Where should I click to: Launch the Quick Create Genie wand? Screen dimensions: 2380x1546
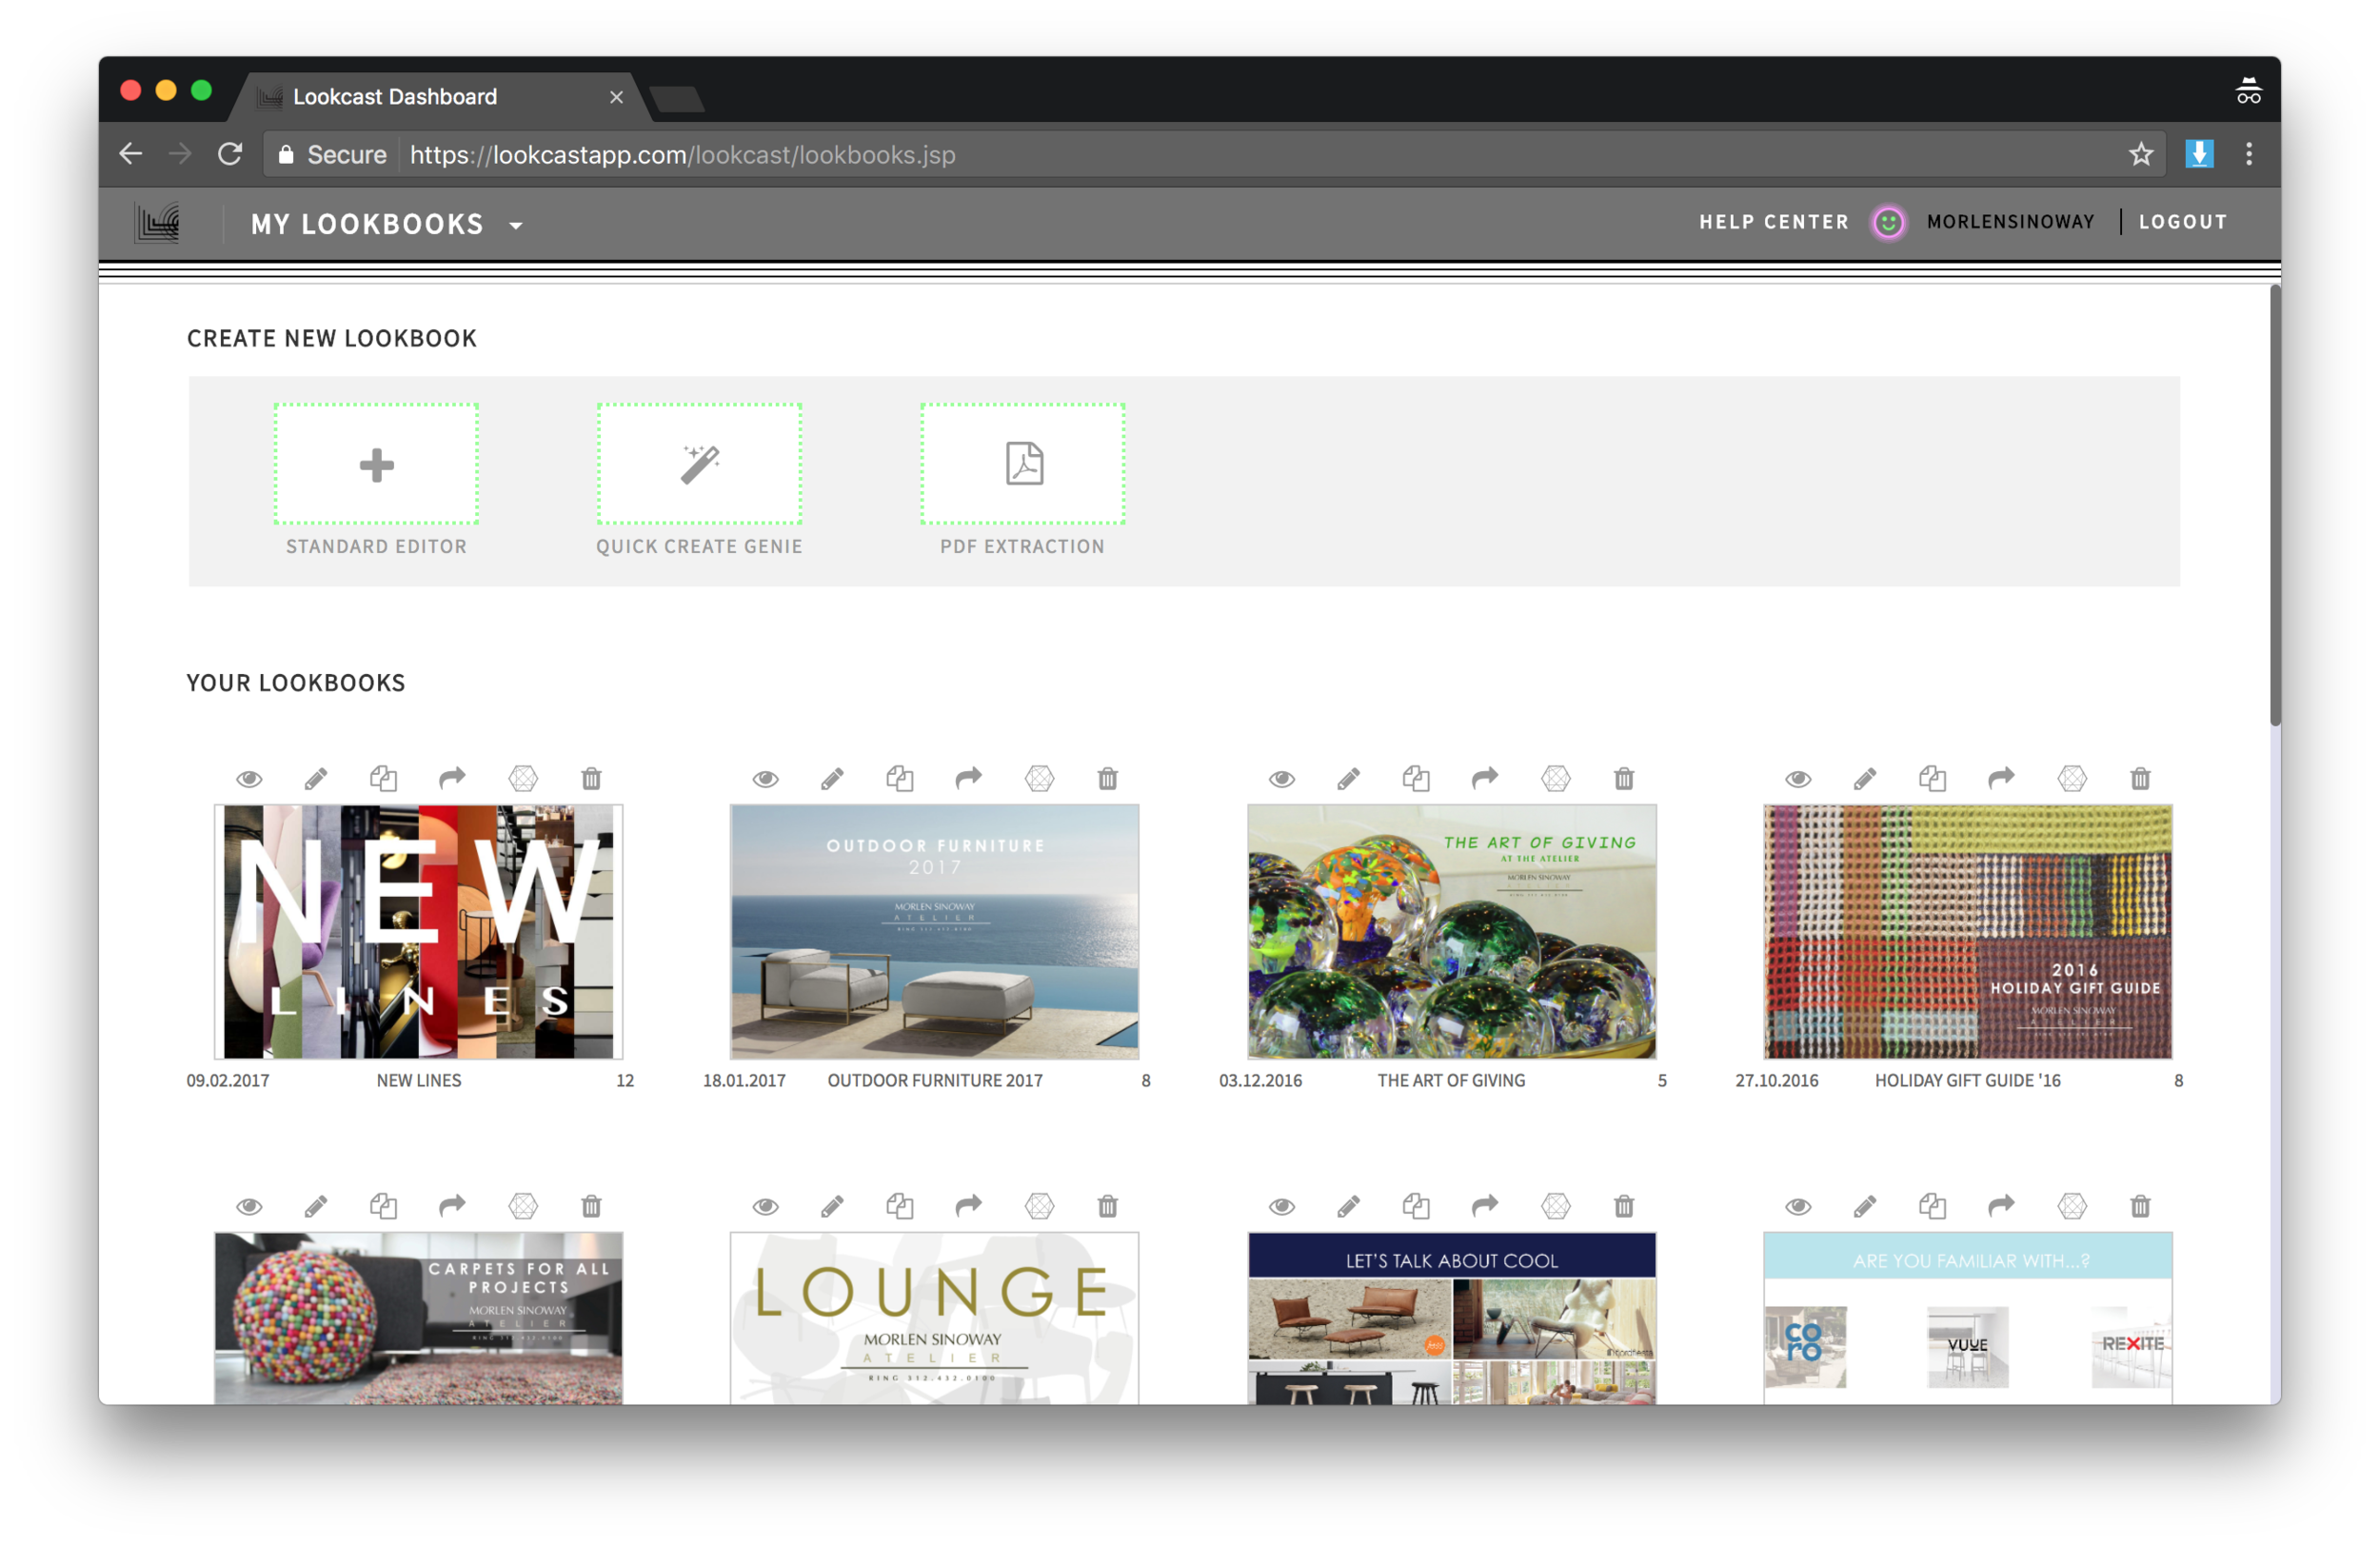click(x=700, y=464)
